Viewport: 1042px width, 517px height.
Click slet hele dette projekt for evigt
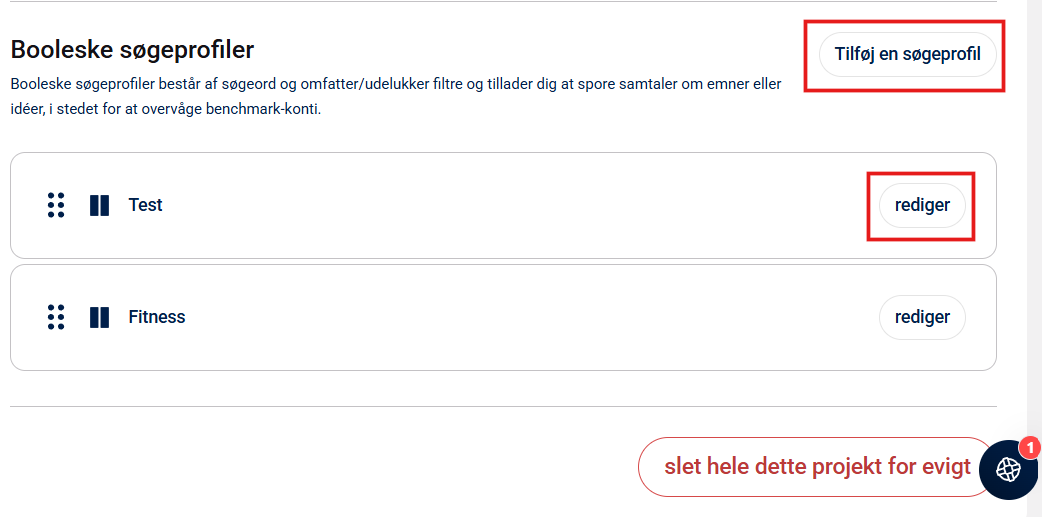point(816,467)
